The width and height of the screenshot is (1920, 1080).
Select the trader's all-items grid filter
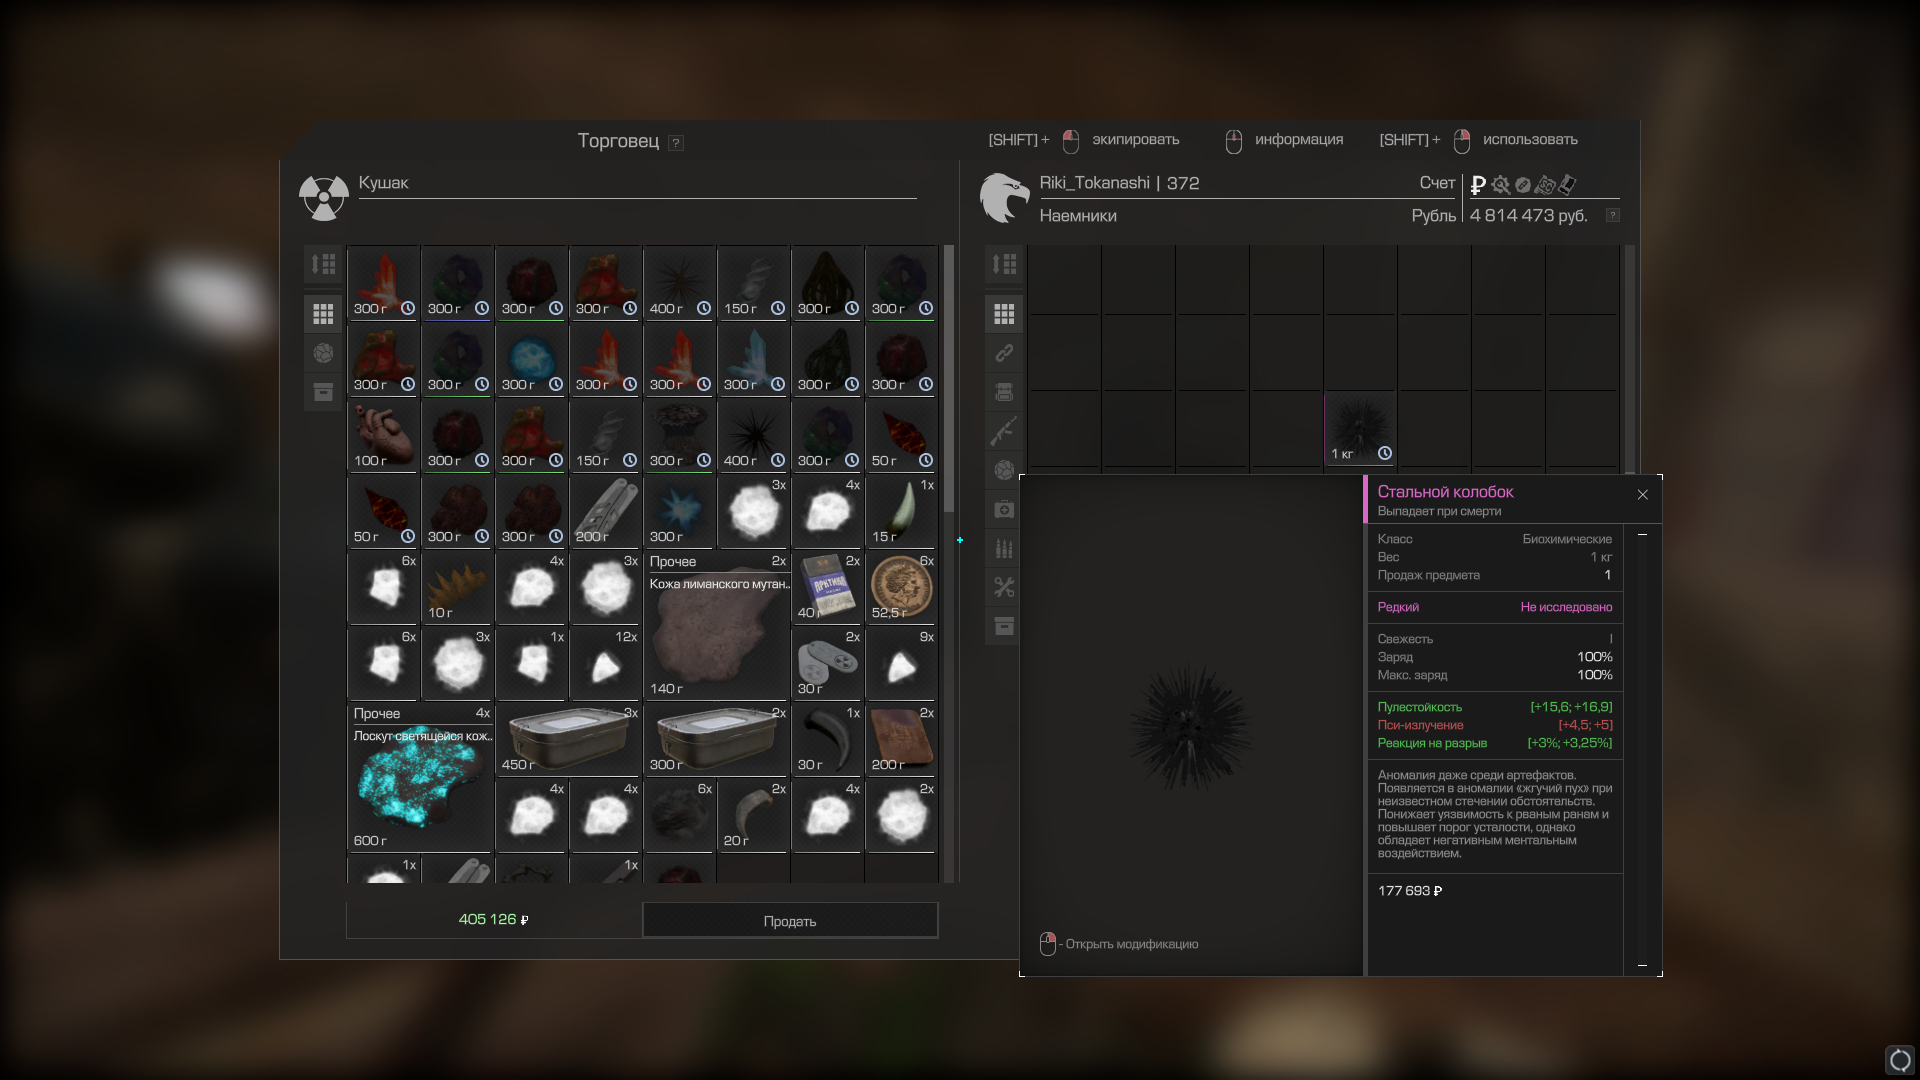[x=323, y=314]
